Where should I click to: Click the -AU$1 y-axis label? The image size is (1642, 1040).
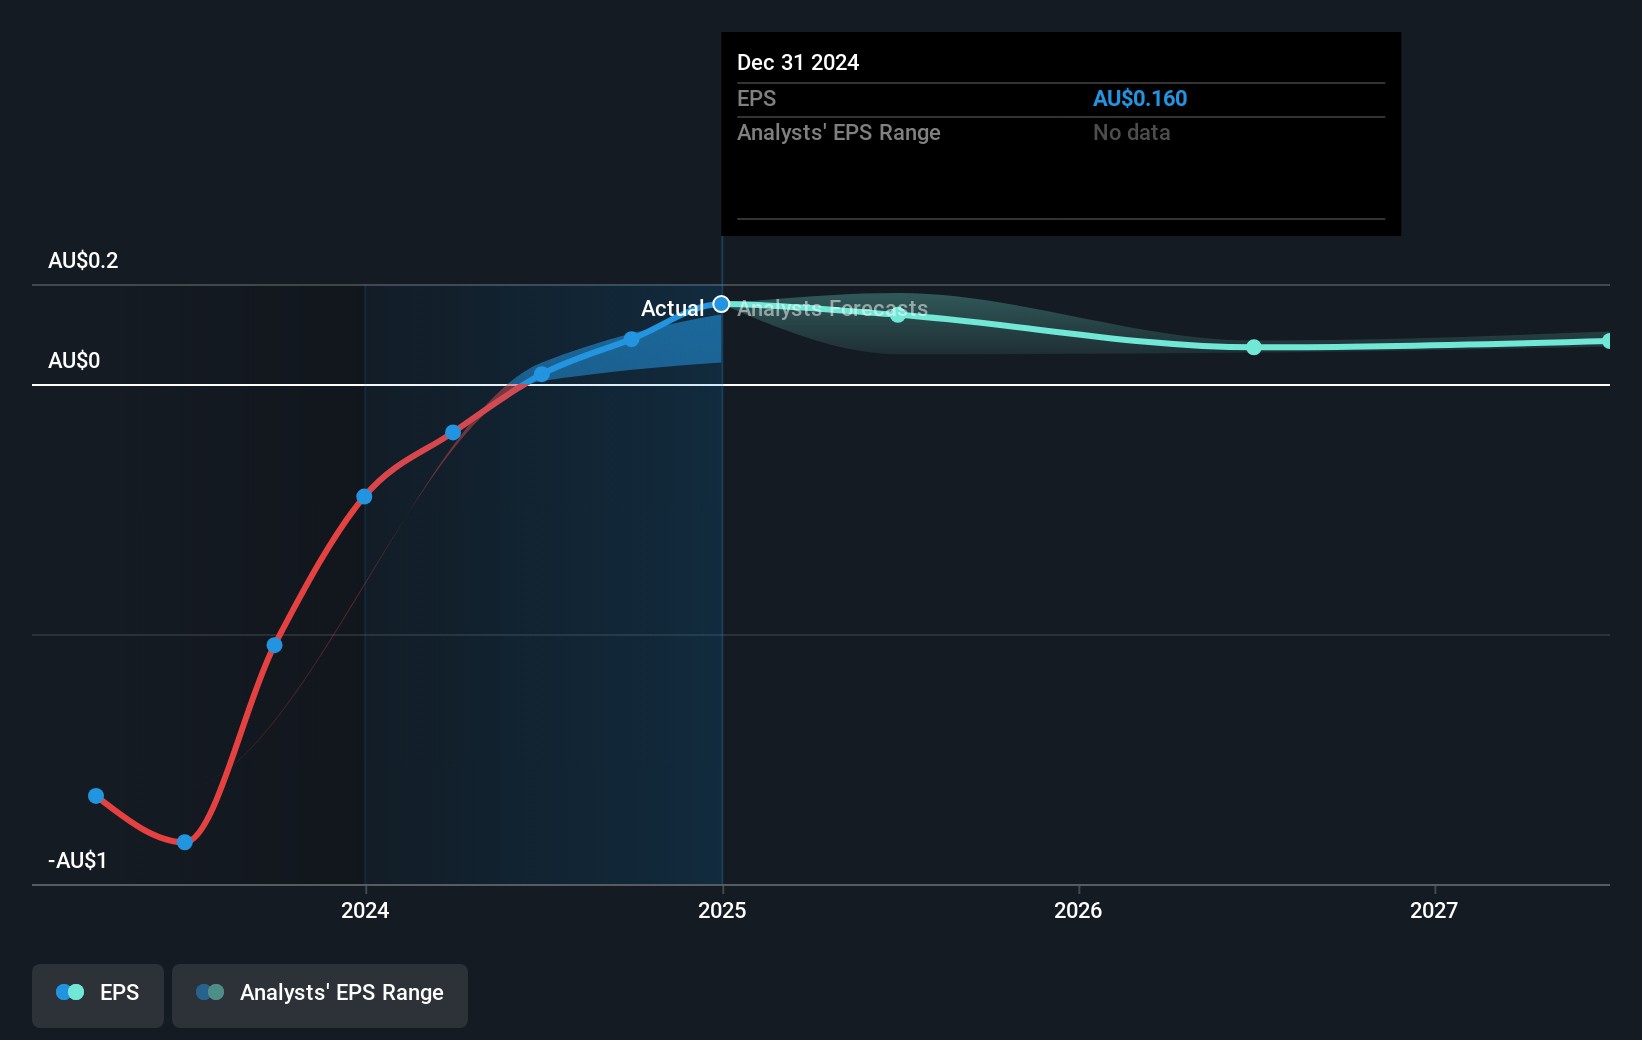coord(77,860)
